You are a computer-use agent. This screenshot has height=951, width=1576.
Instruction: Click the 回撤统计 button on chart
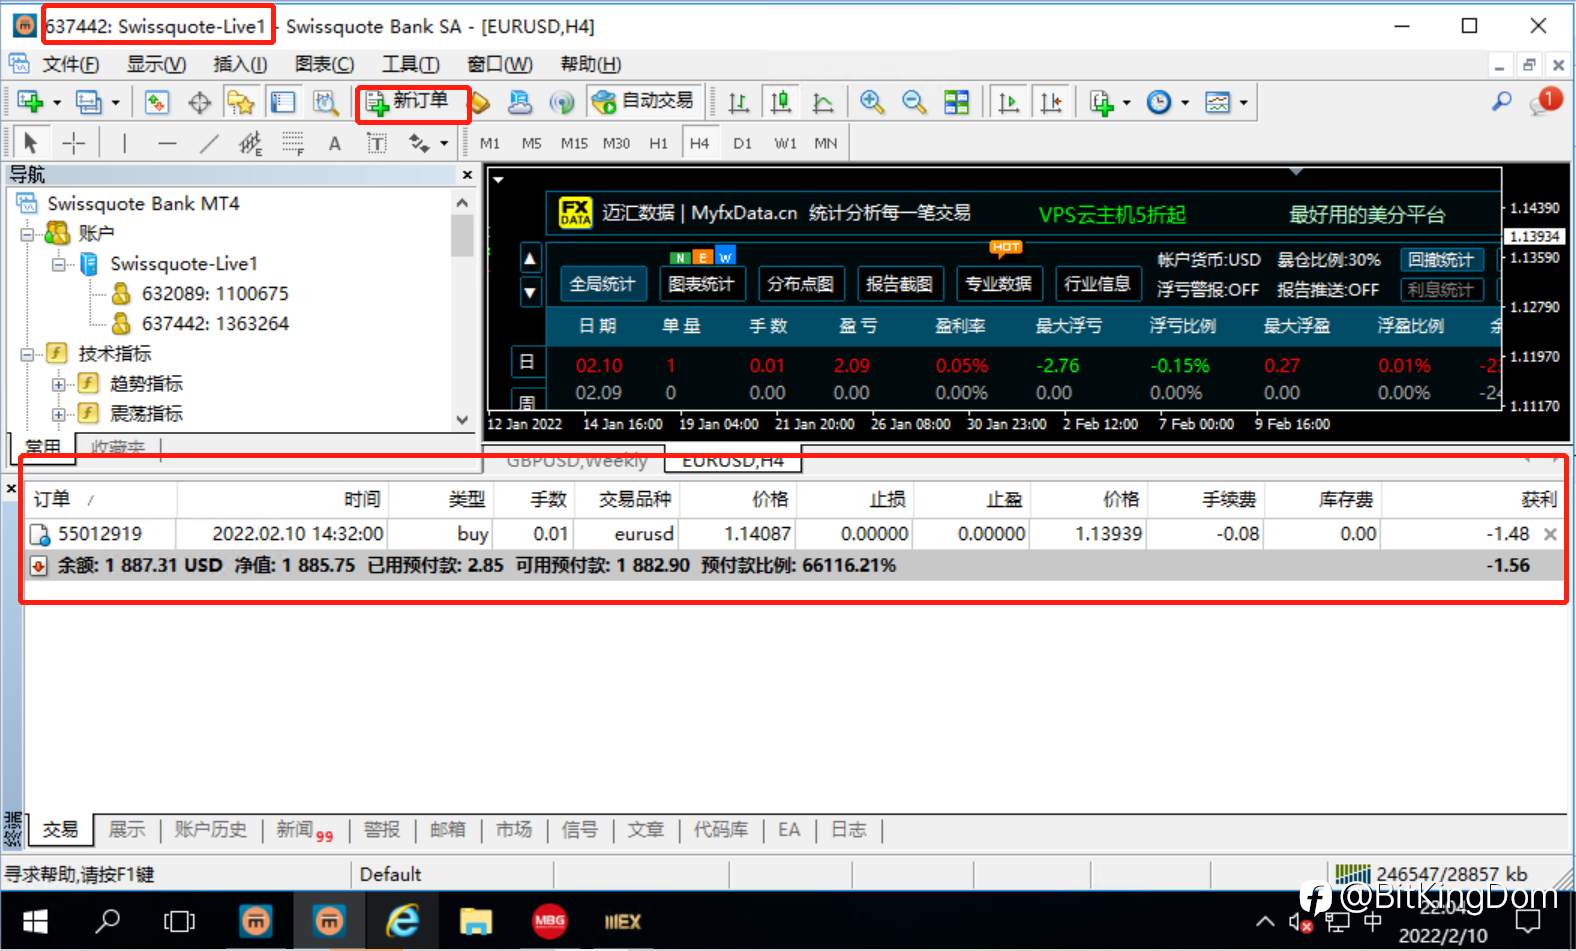1440,260
